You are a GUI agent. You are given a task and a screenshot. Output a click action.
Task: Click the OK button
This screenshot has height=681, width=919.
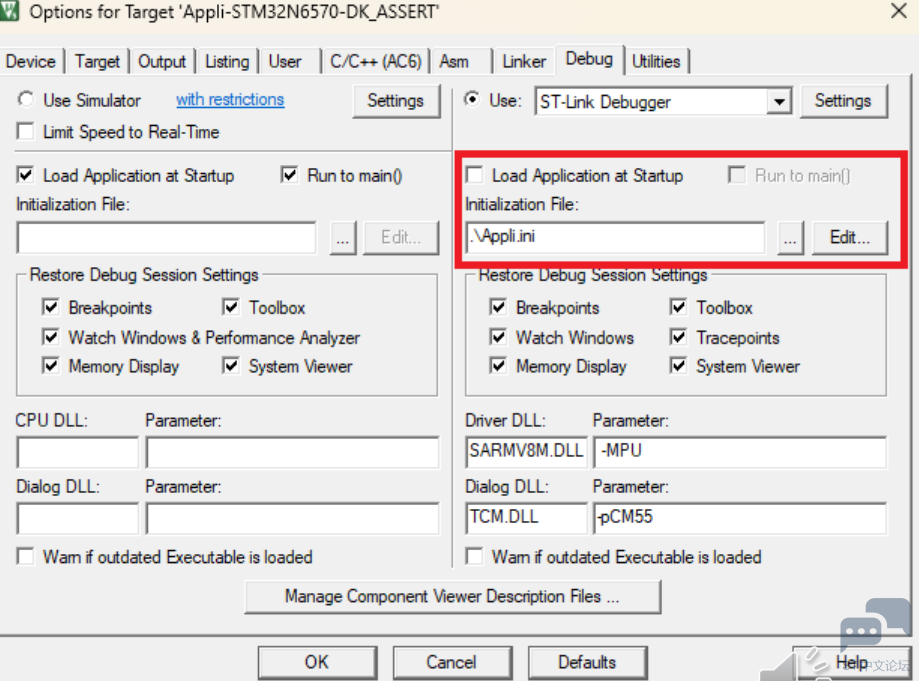317,662
